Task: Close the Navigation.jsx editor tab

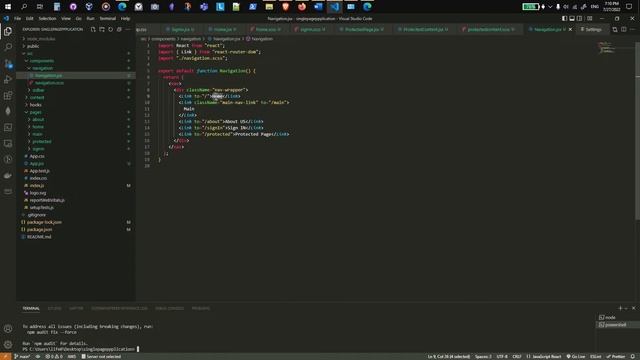Action: point(570,29)
